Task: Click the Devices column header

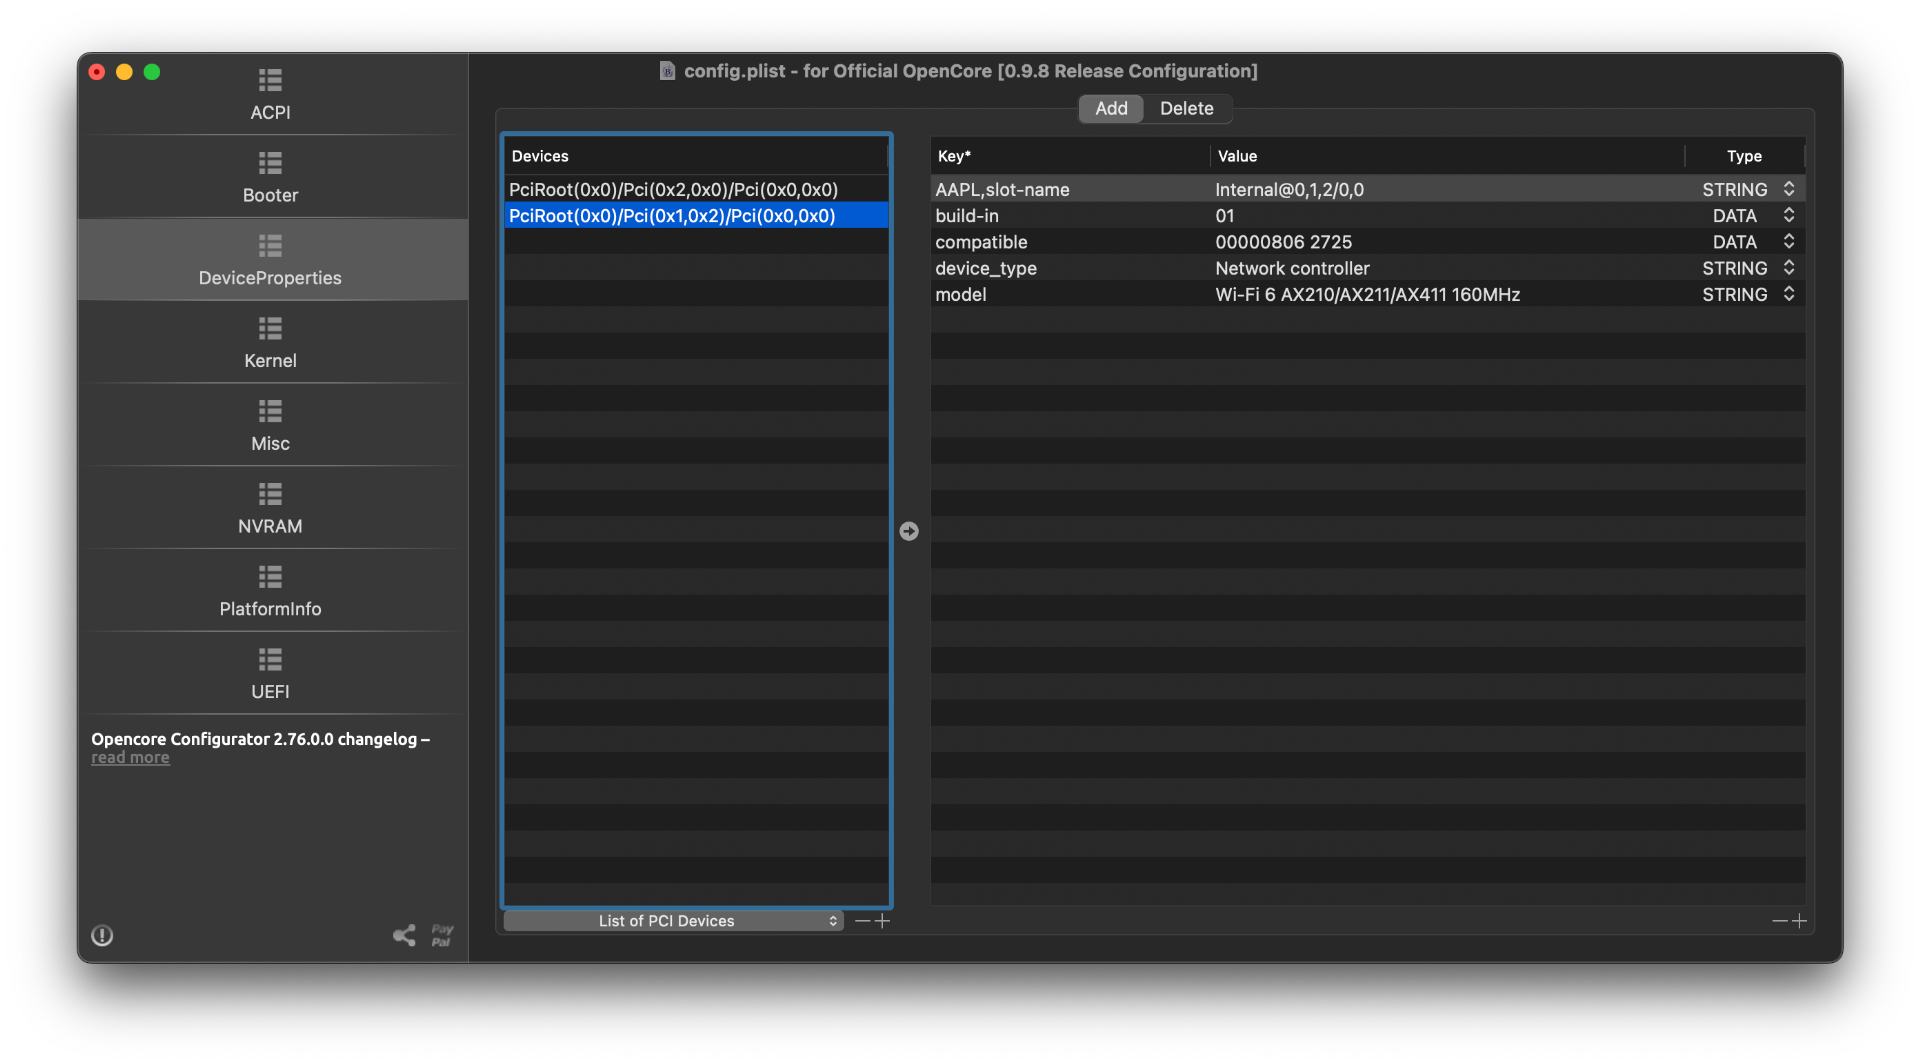Action: [x=696, y=156]
